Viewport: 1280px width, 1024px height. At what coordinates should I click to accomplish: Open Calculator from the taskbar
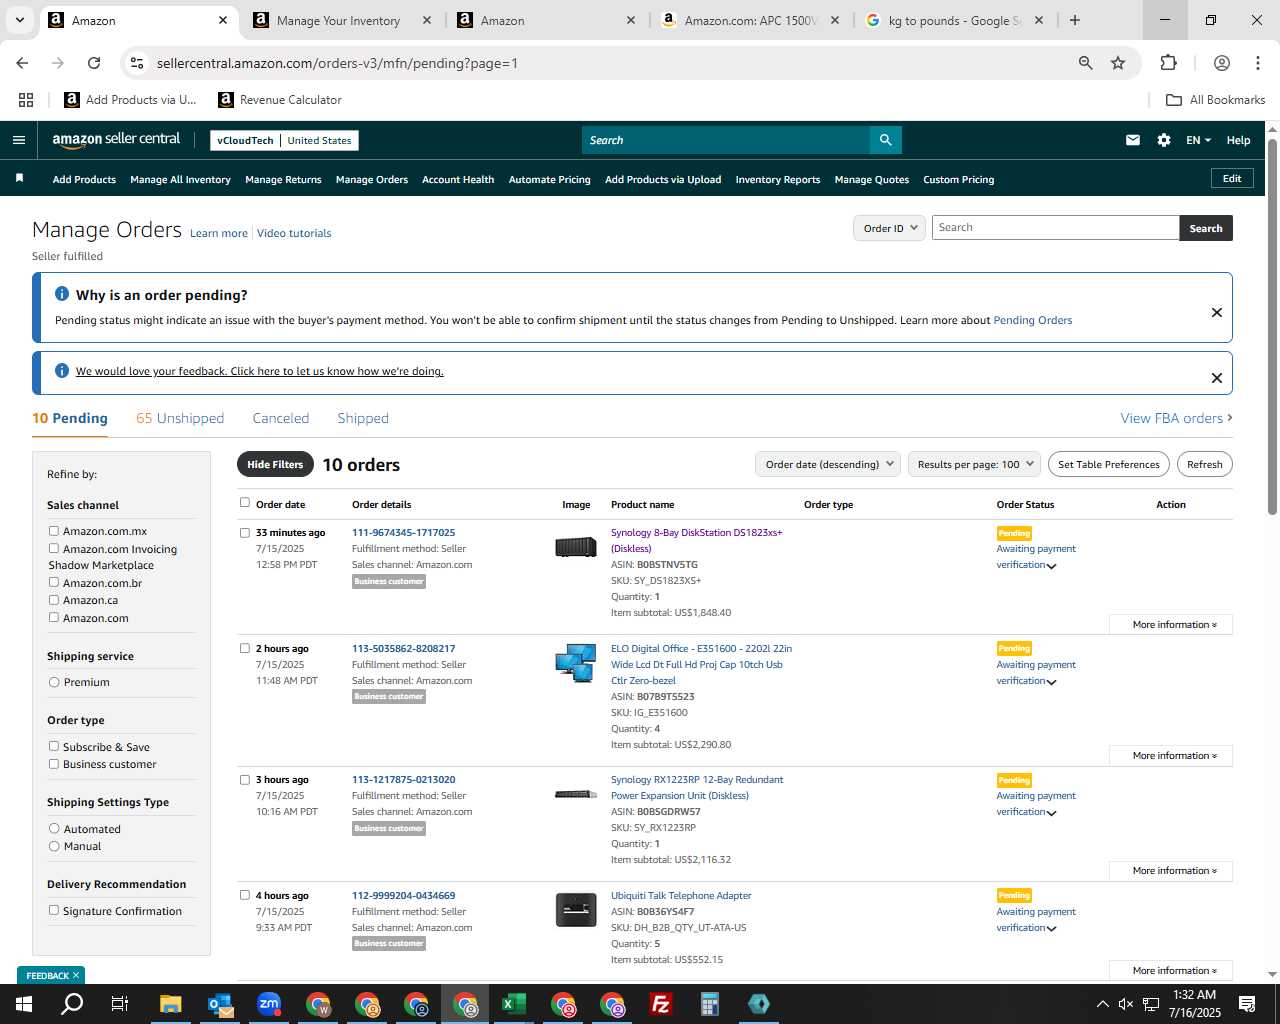[710, 1004]
